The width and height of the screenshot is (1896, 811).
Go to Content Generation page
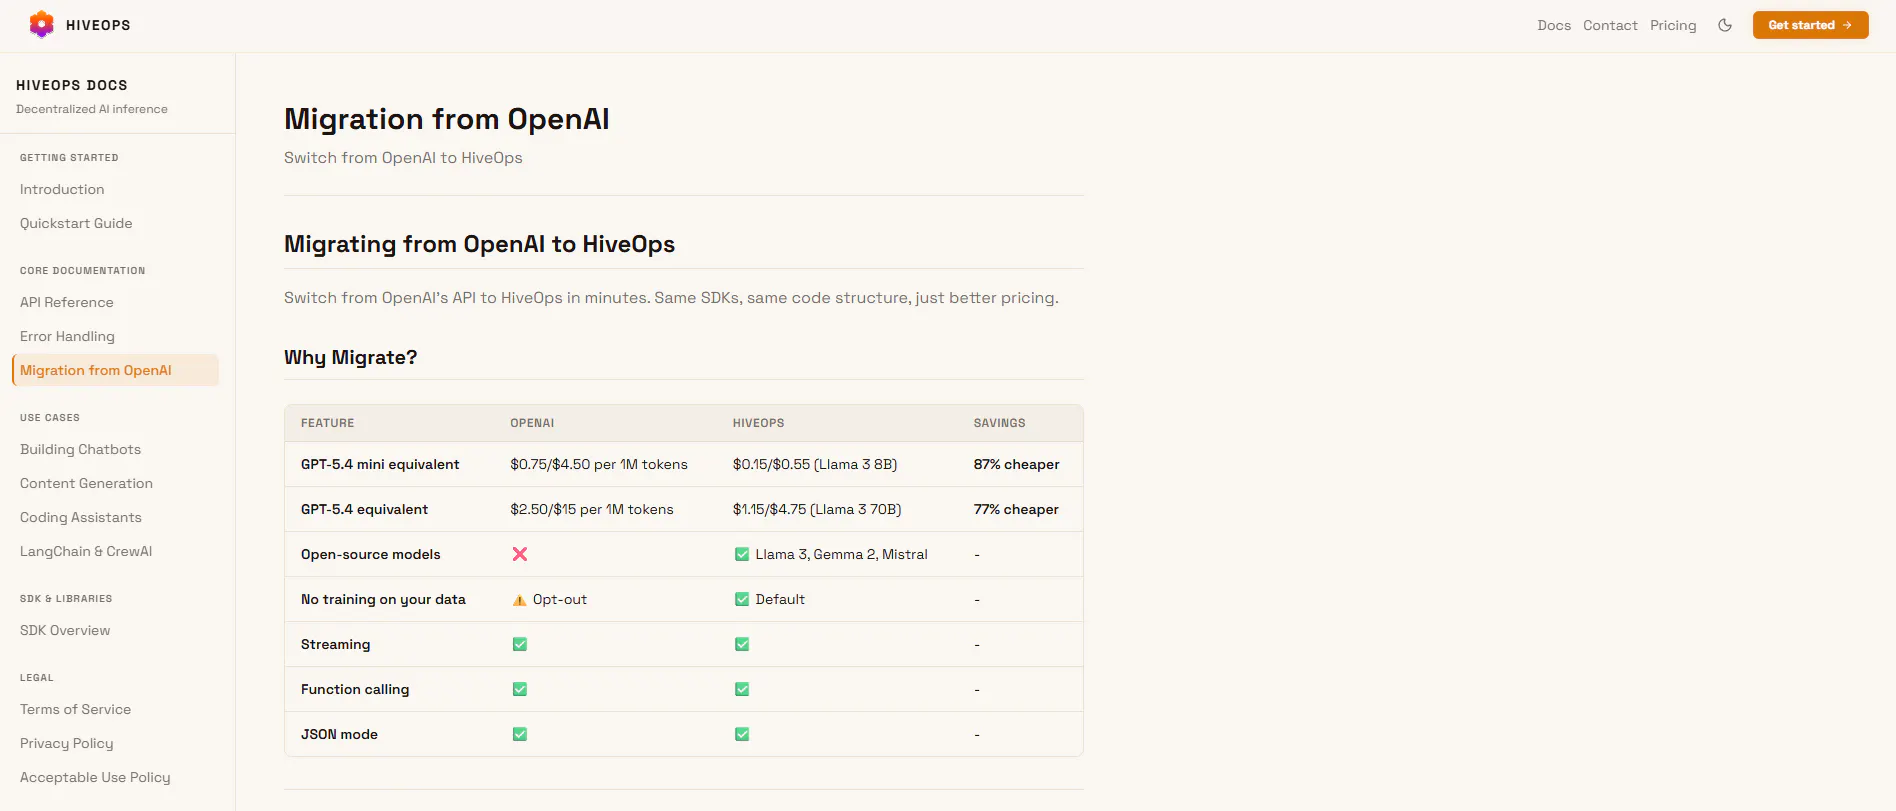[x=86, y=483]
